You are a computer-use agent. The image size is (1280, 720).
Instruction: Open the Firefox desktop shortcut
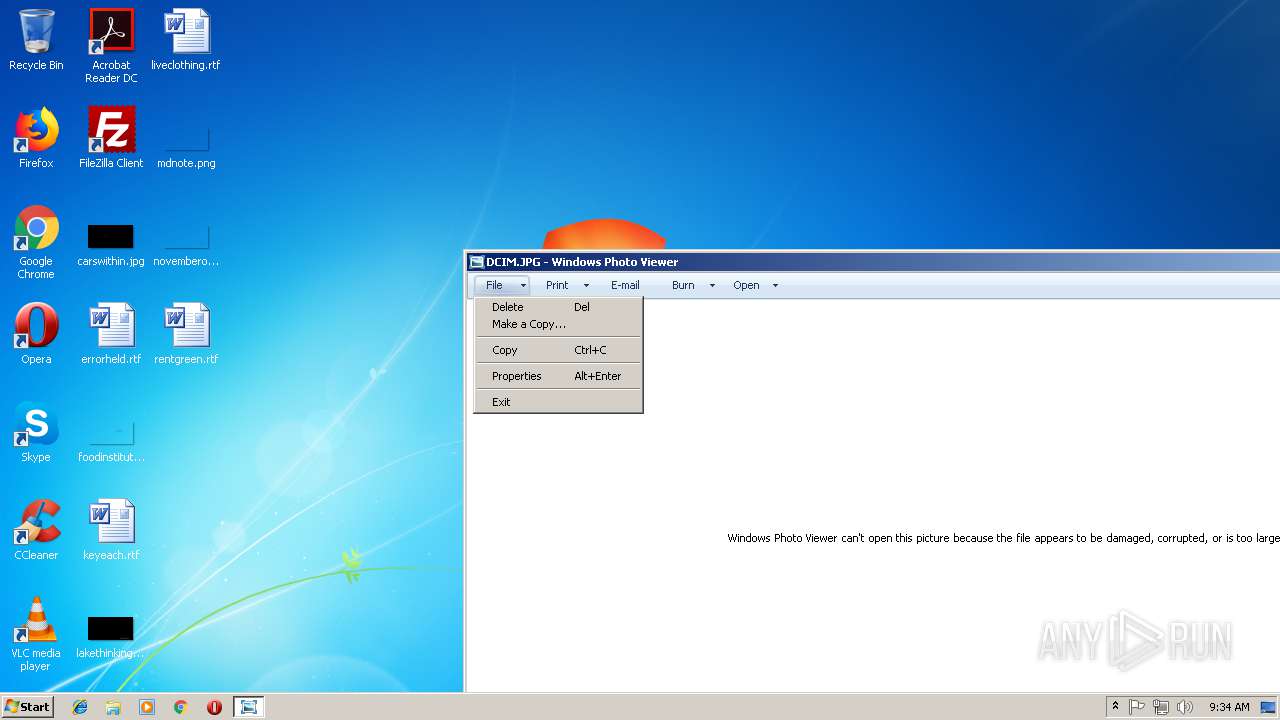click(x=36, y=138)
